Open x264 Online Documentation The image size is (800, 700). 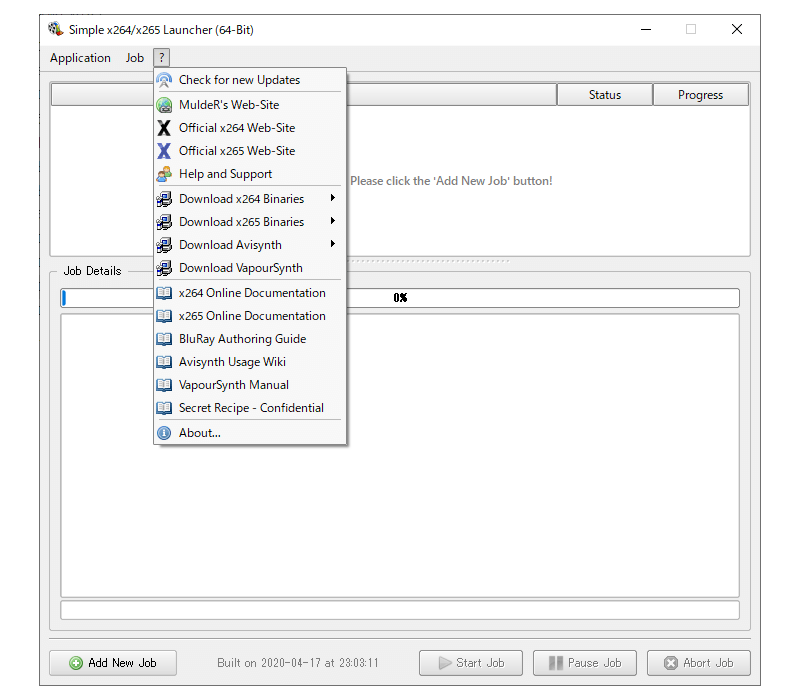coord(250,293)
